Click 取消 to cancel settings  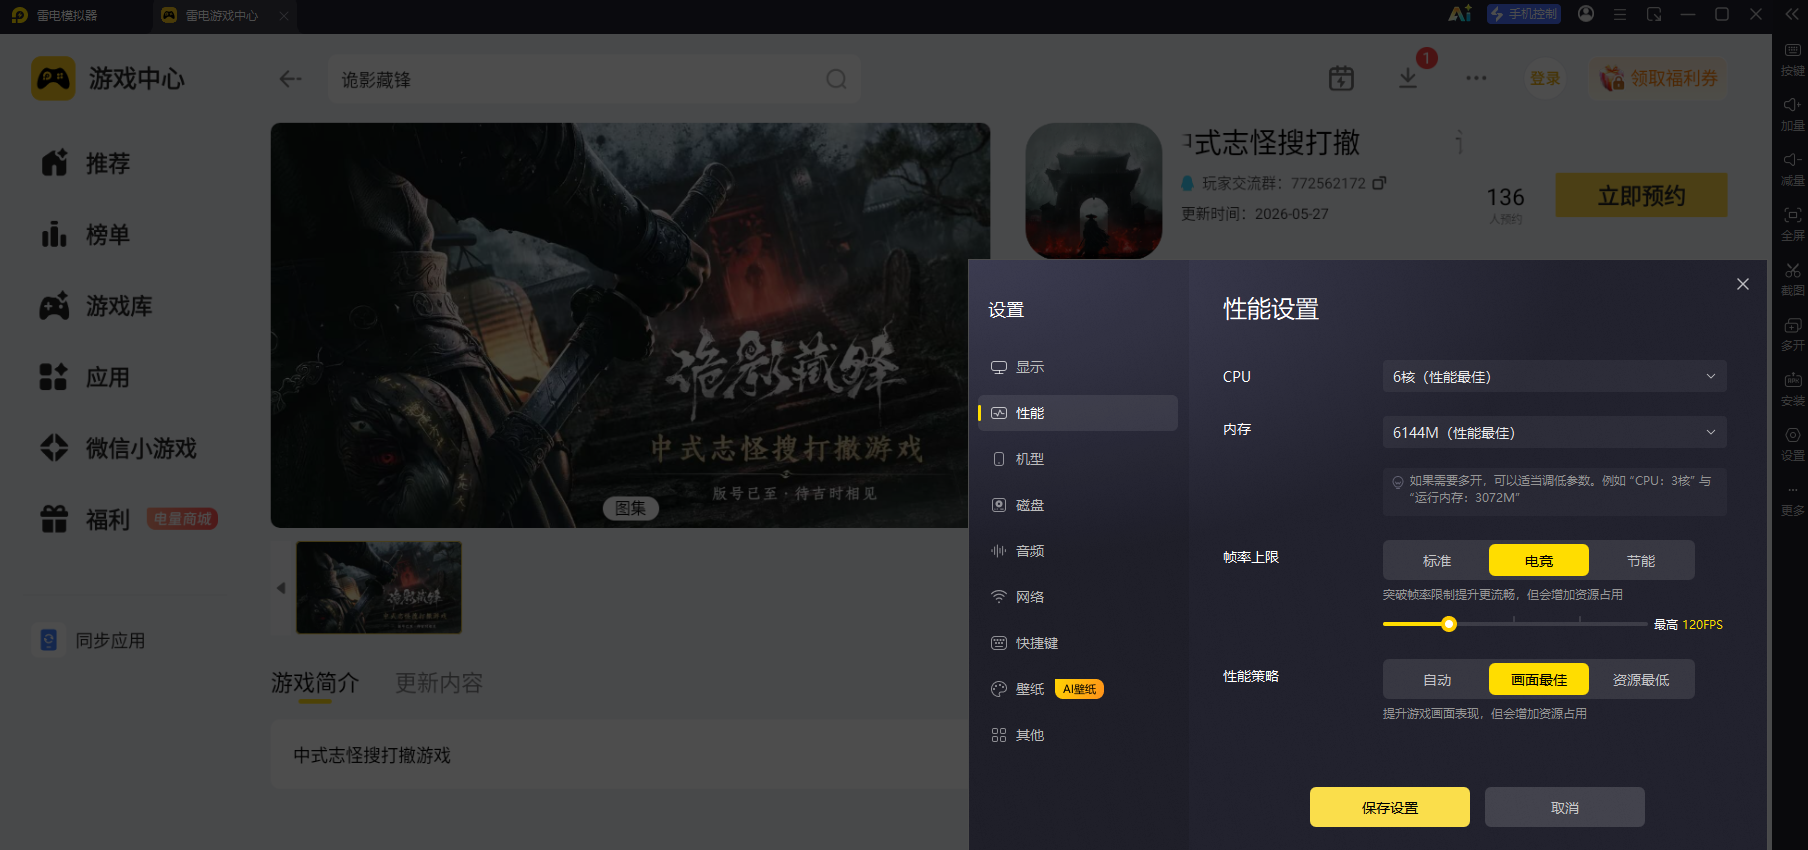[x=1565, y=807]
